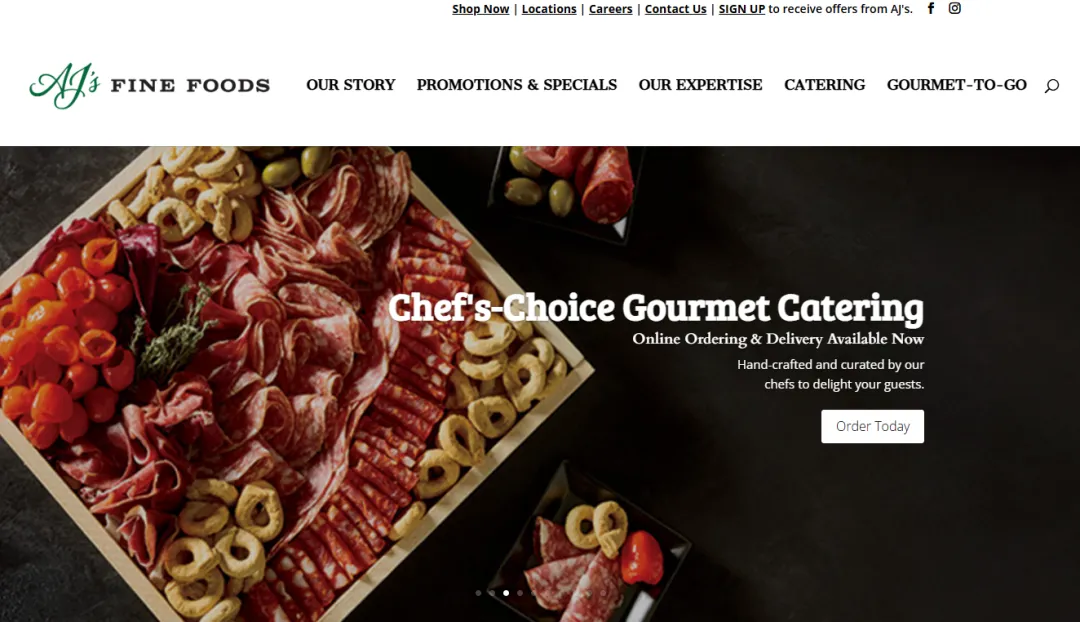
Task: Click the AJ's Fine Foods logo
Action: [149, 85]
